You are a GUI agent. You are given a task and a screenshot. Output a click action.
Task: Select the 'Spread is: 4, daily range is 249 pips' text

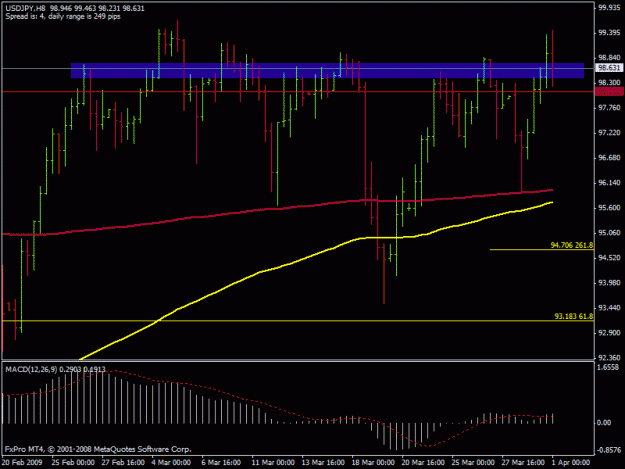63,16
